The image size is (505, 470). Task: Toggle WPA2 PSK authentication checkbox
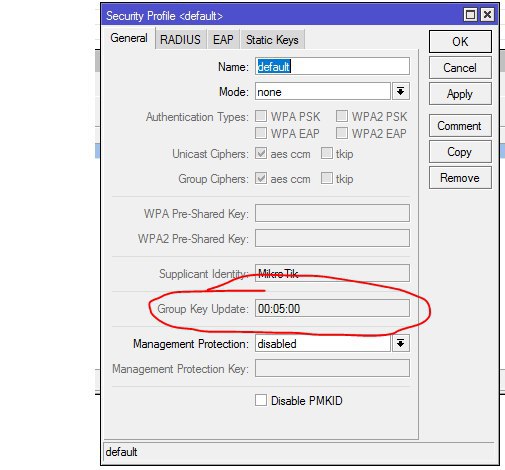(342, 116)
